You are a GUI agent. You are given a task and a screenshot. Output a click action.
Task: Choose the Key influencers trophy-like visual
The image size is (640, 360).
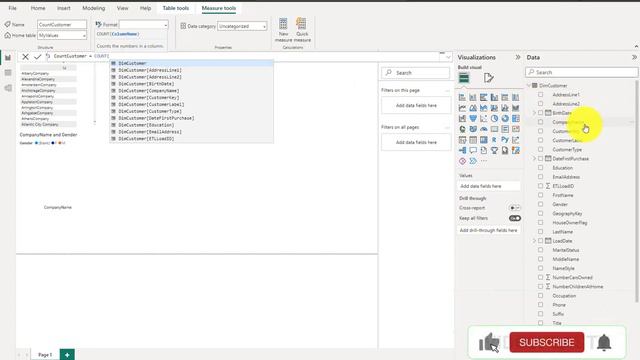pyautogui.click(x=494, y=150)
